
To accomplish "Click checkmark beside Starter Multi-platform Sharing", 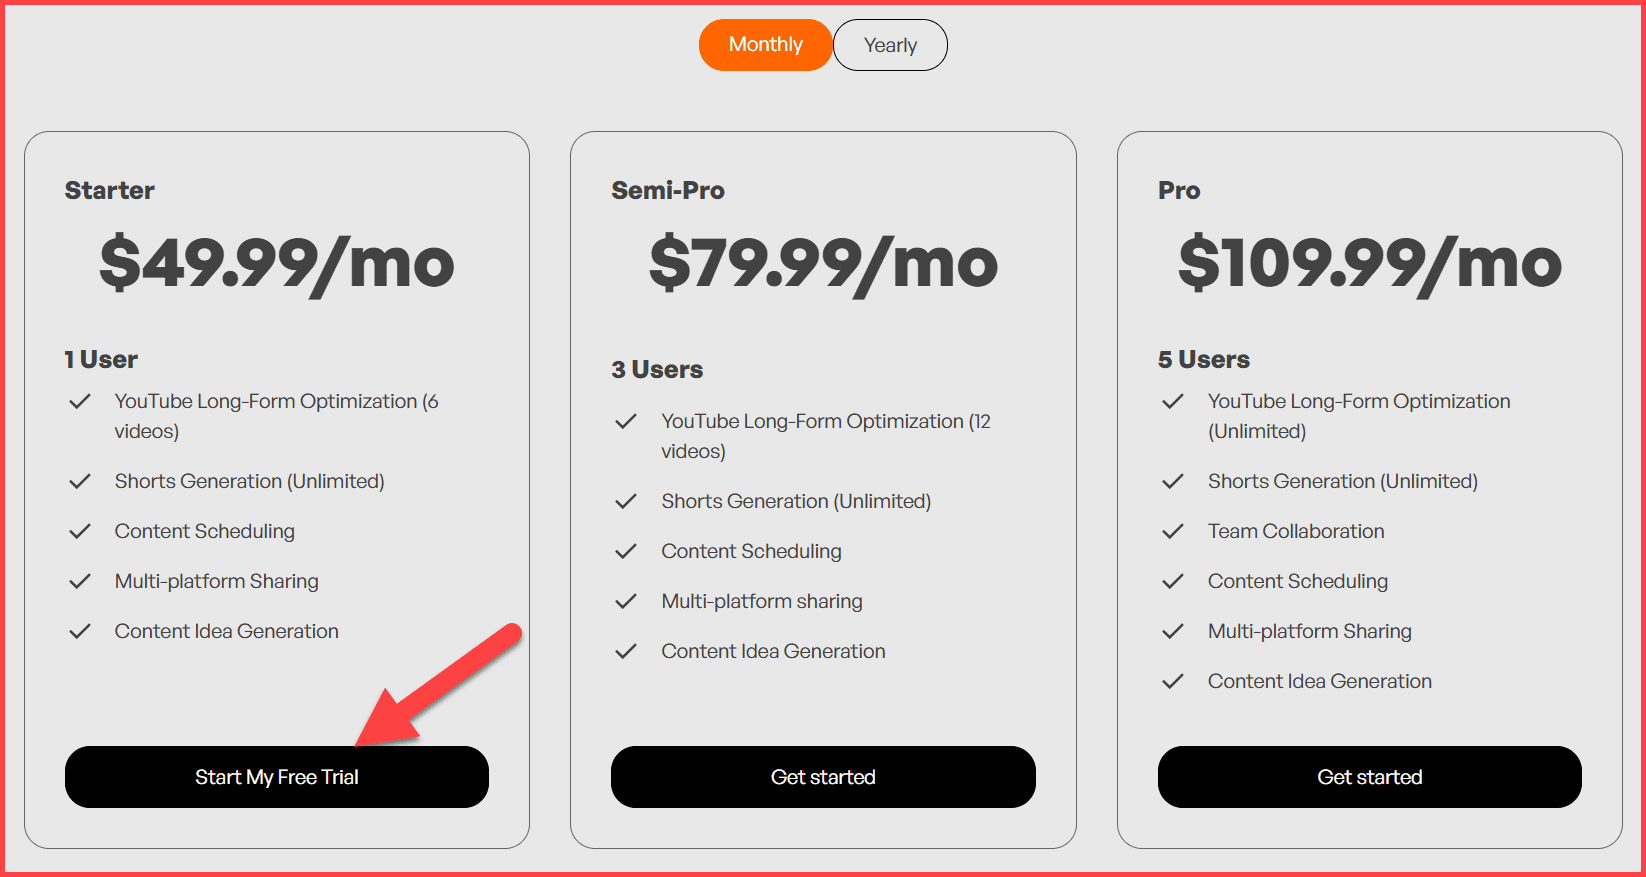I will [x=80, y=581].
